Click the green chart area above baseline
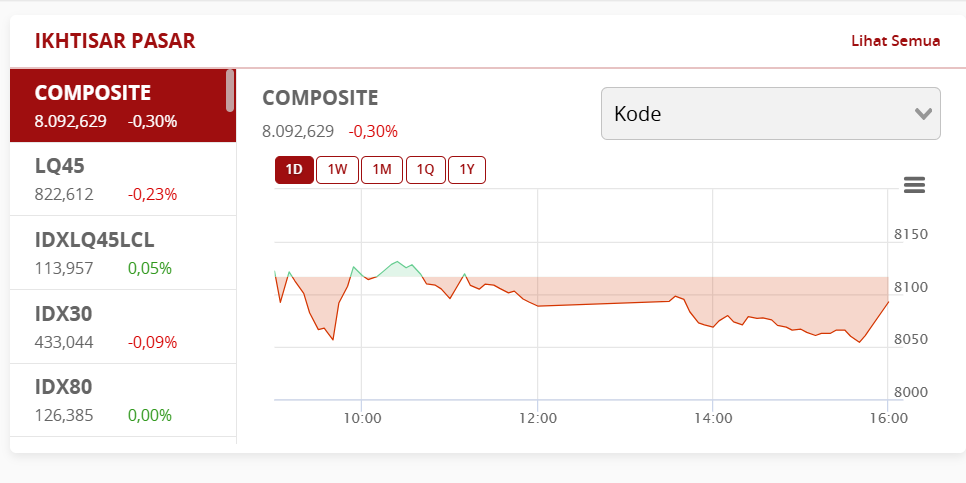The image size is (966, 483). point(397,268)
